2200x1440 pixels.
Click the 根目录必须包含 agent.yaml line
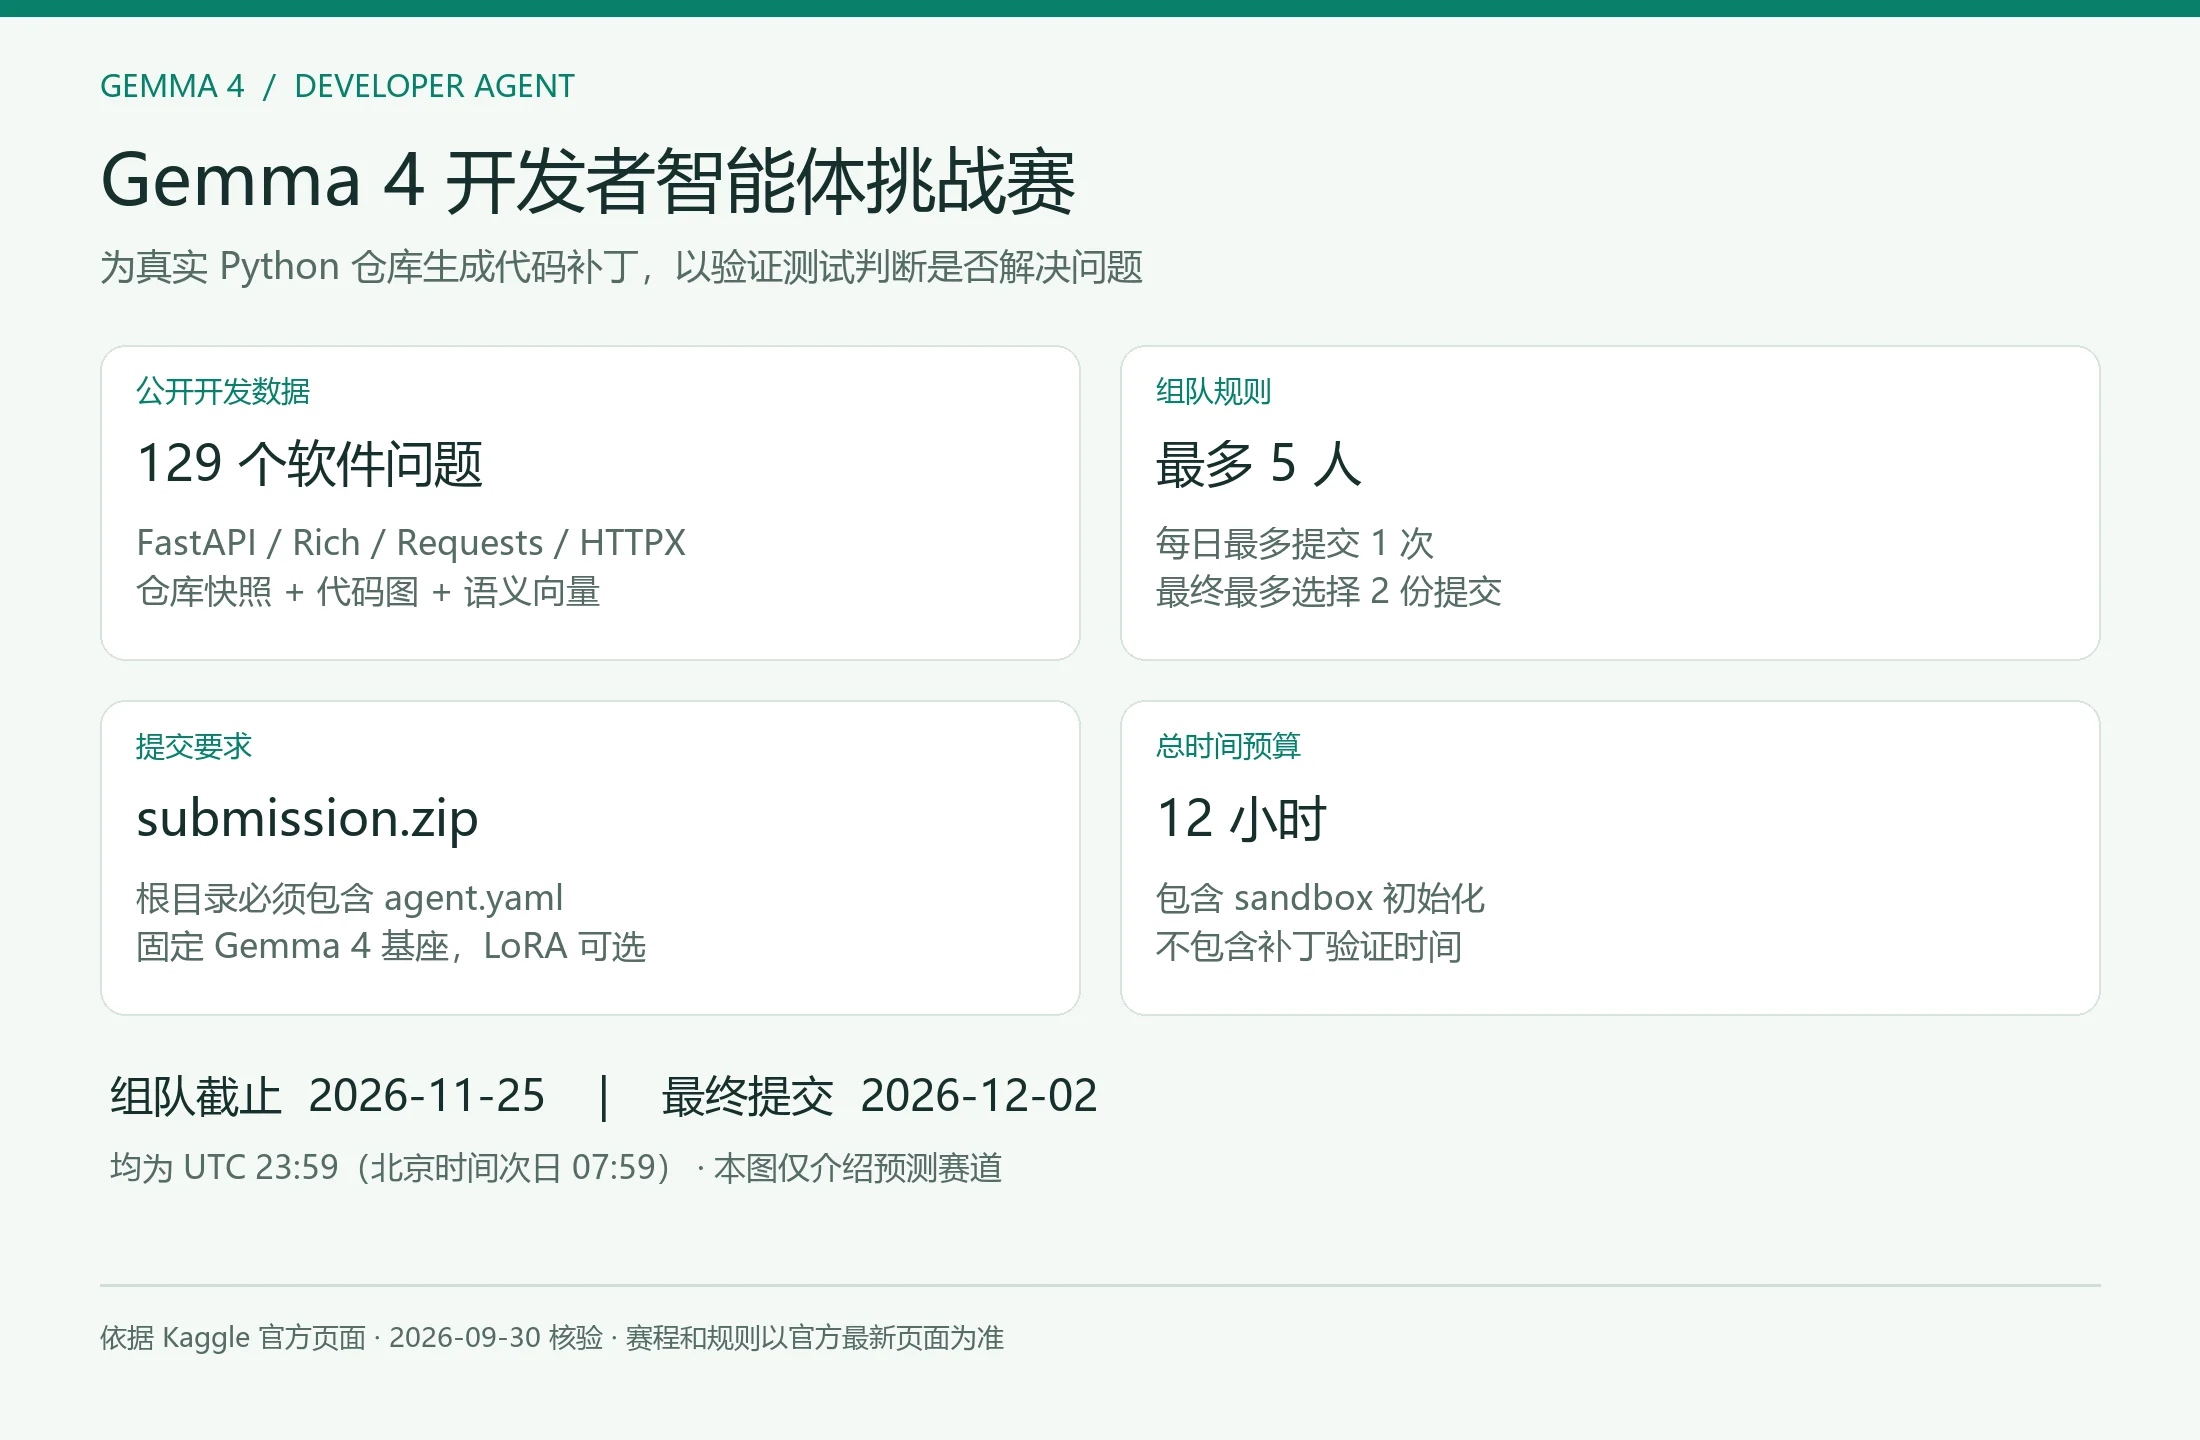350,898
